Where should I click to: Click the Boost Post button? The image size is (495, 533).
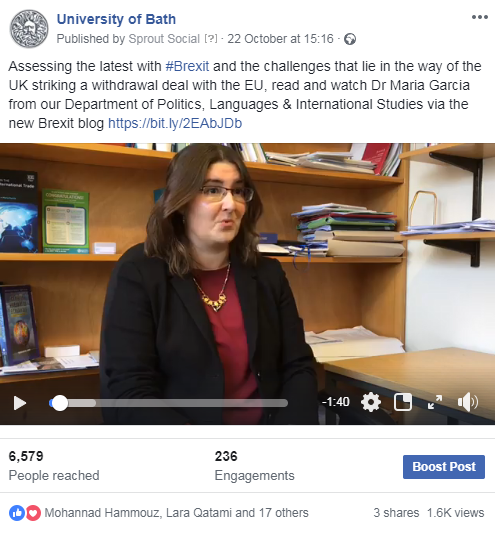coord(444,467)
